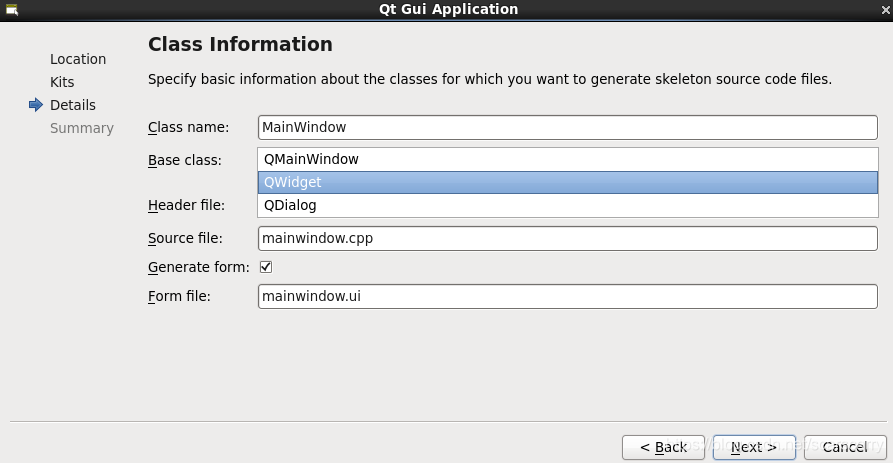This screenshot has height=463, width=893.
Task: Click the Class name label
Action: pos(189,127)
